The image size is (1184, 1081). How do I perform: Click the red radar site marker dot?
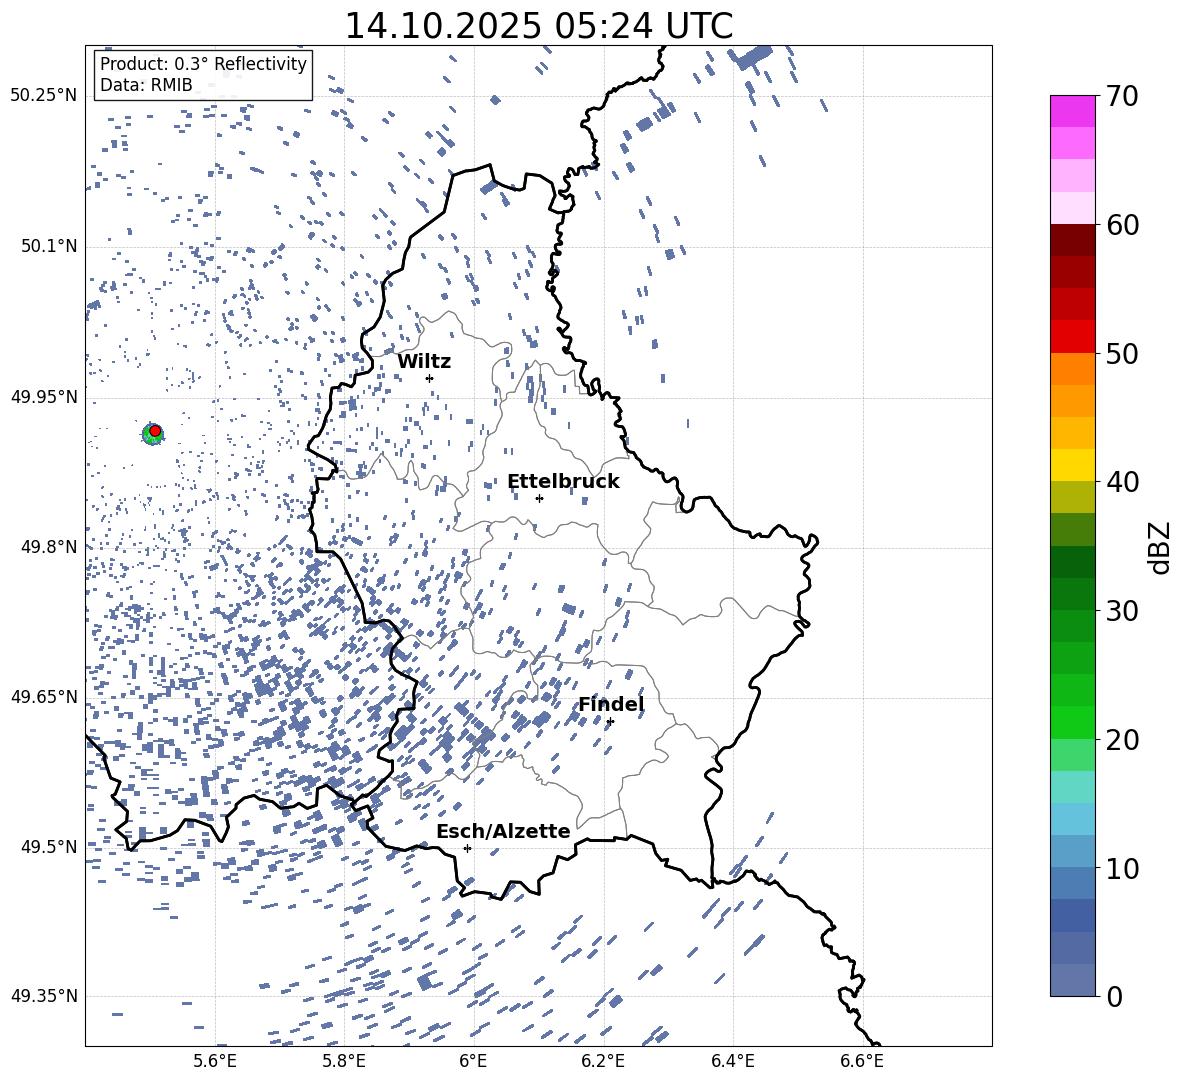155,431
